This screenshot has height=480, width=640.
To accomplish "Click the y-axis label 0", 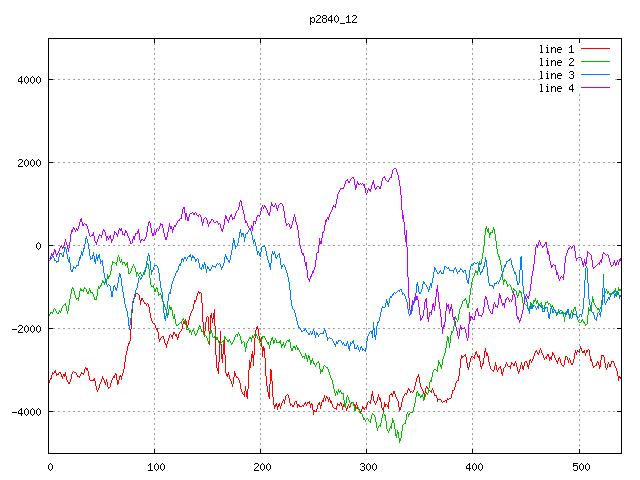I will tap(38, 246).
